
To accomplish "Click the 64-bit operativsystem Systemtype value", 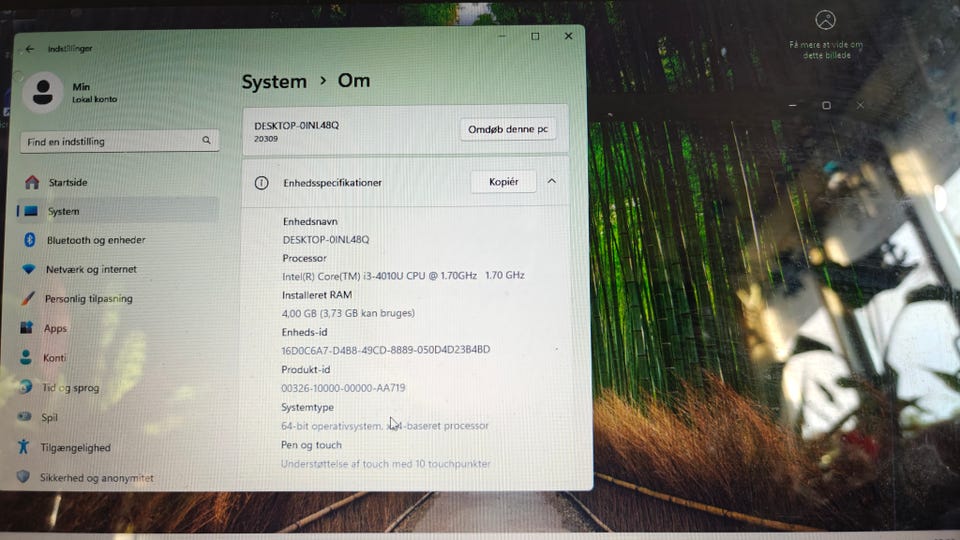I will tap(384, 426).
